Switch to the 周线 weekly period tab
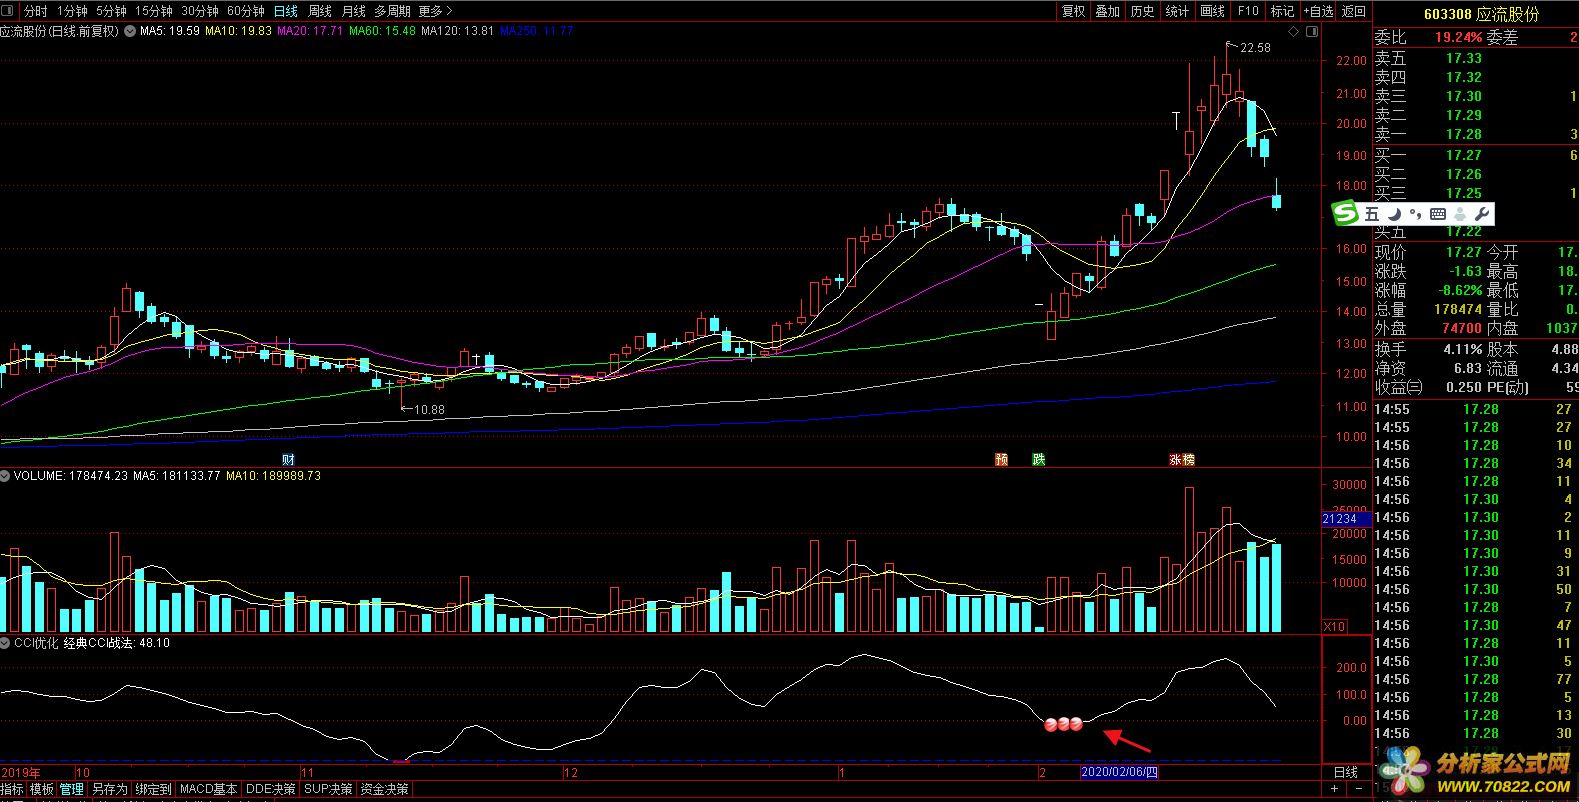 [x=320, y=11]
